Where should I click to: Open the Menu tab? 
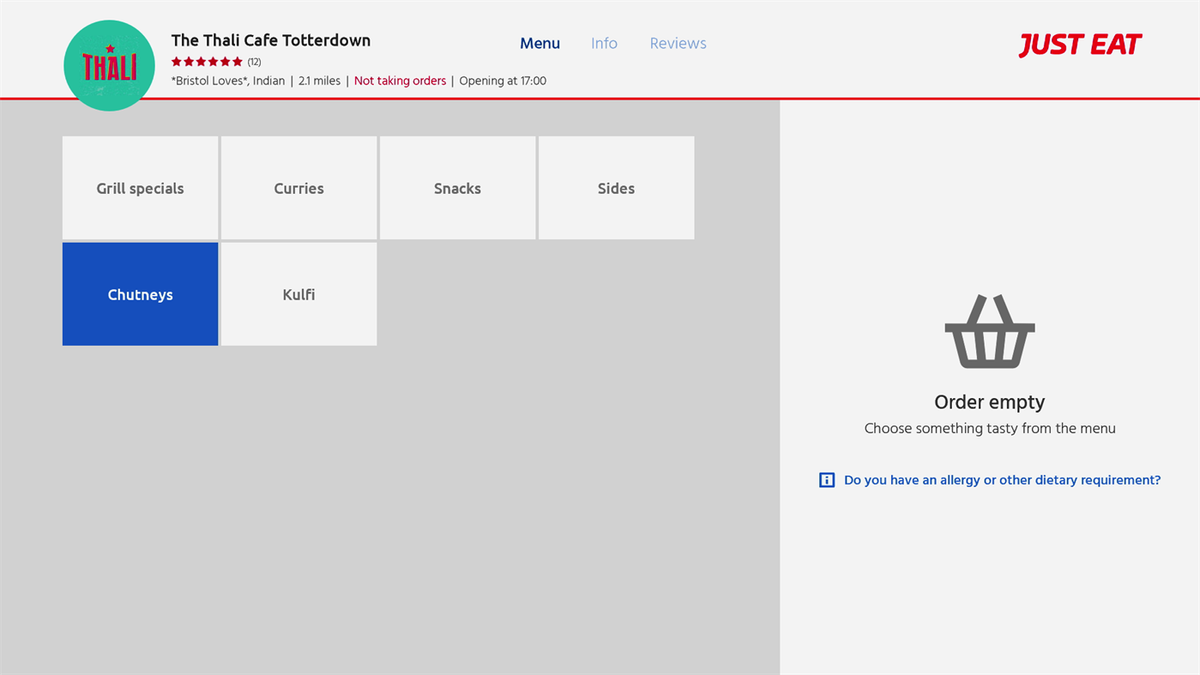(x=540, y=43)
